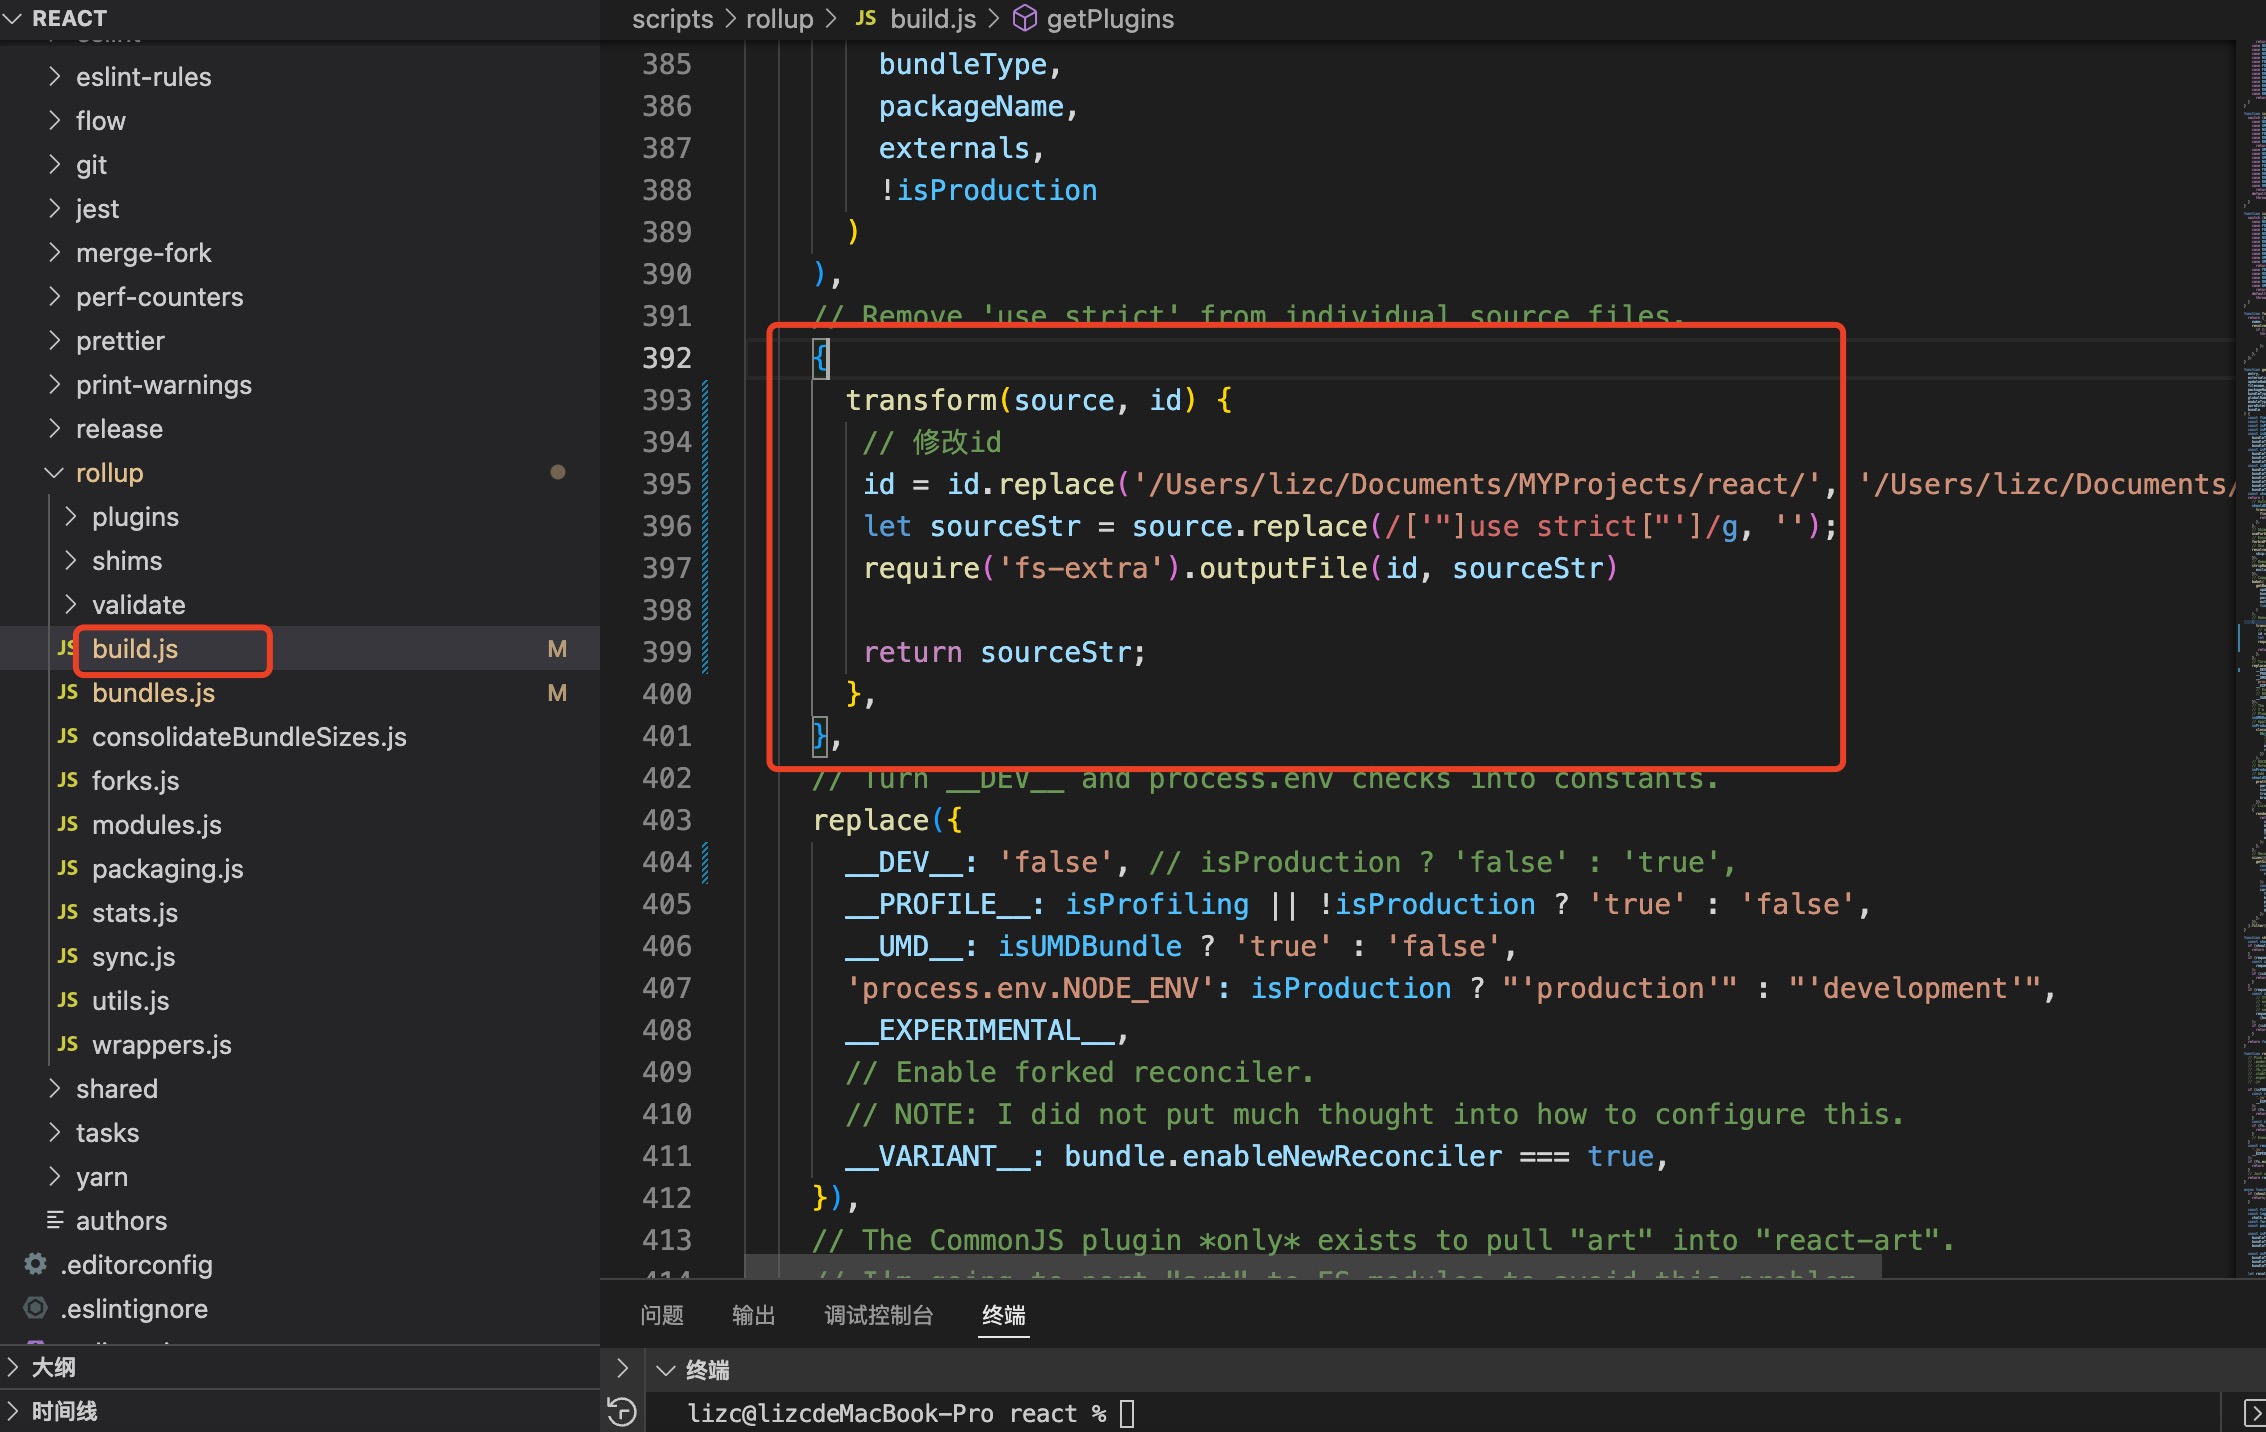The height and width of the screenshot is (1432, 2266).
Task: Click the authors file lines icon
Action: point(55,1220)
